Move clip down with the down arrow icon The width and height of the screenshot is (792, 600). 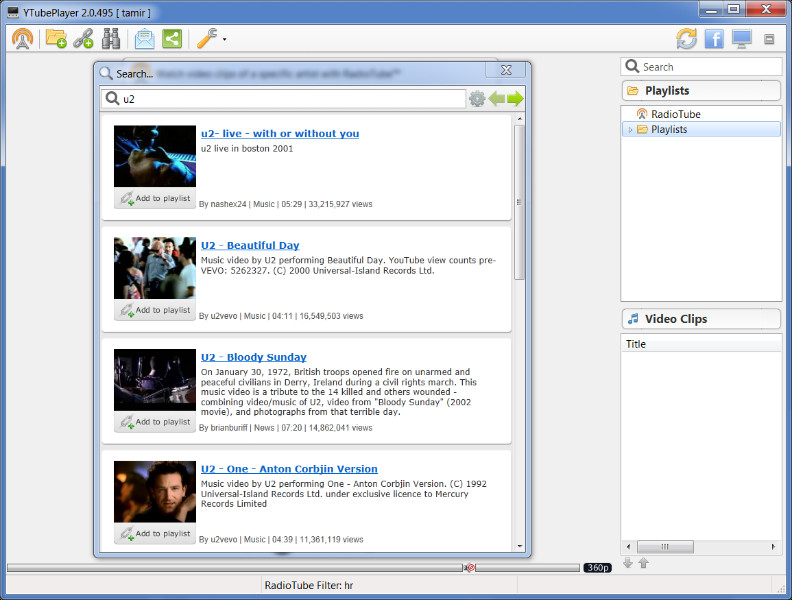click(628, 563)
